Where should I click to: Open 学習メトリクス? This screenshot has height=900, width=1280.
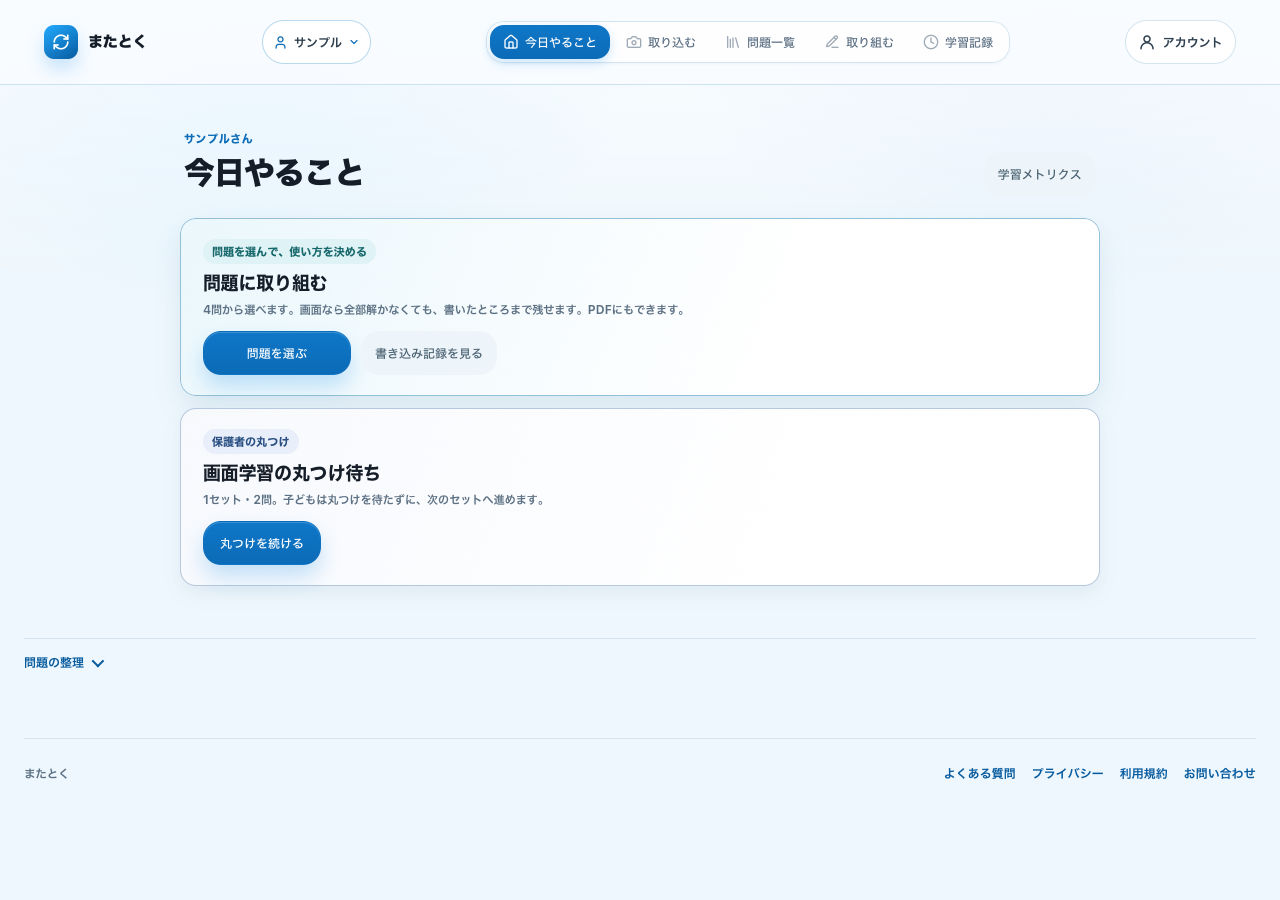1039,174
